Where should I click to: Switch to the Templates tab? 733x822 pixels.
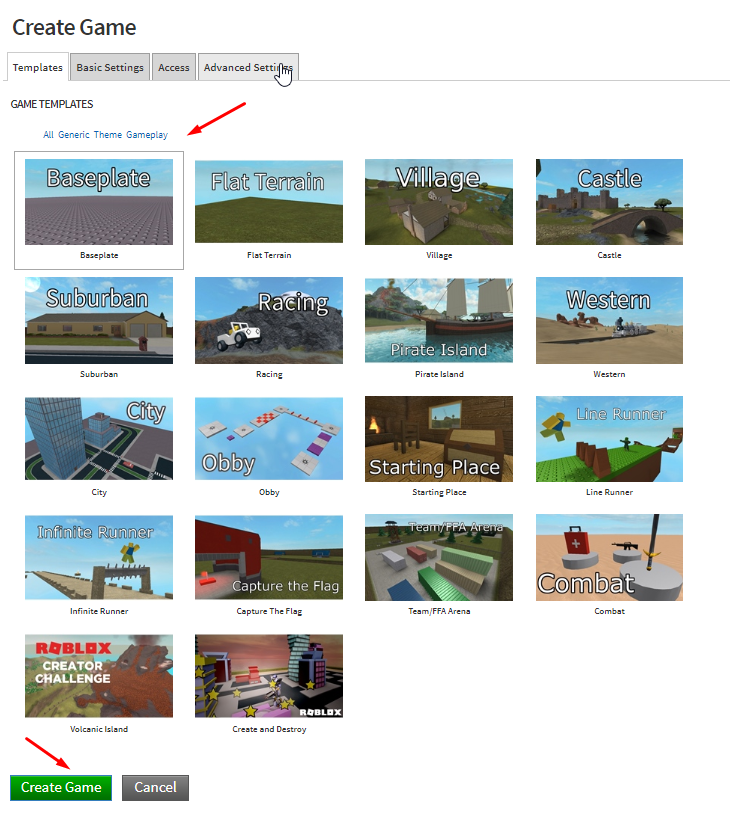pyautogui.click(x=38, y=67)
